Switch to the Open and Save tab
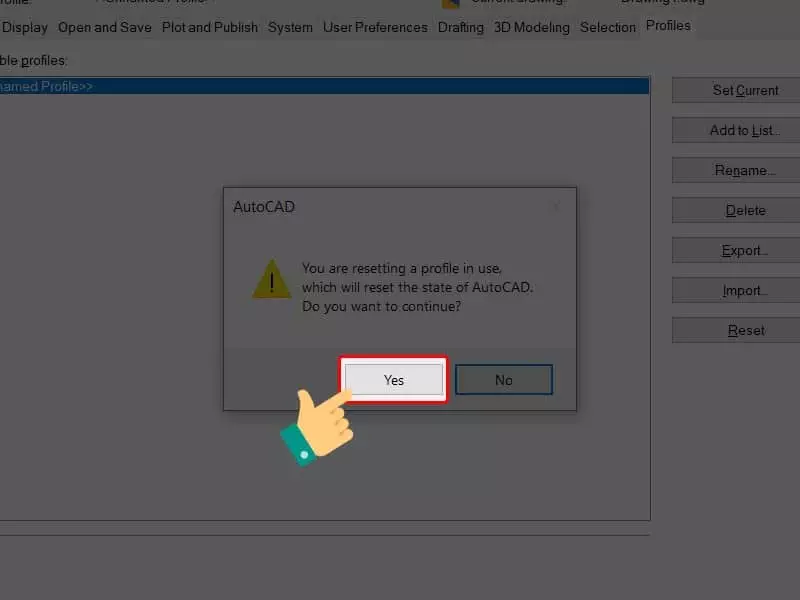800x600 pixels. pyautogui.click(x=105, y=27)
